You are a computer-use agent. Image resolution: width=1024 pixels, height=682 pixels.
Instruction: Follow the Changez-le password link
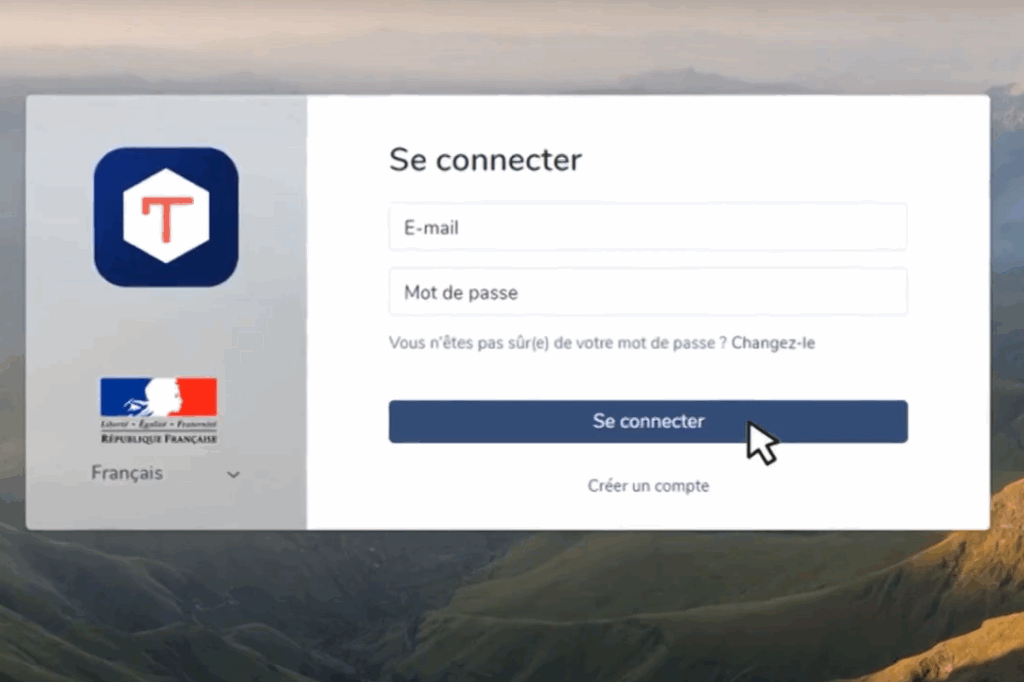773,343
